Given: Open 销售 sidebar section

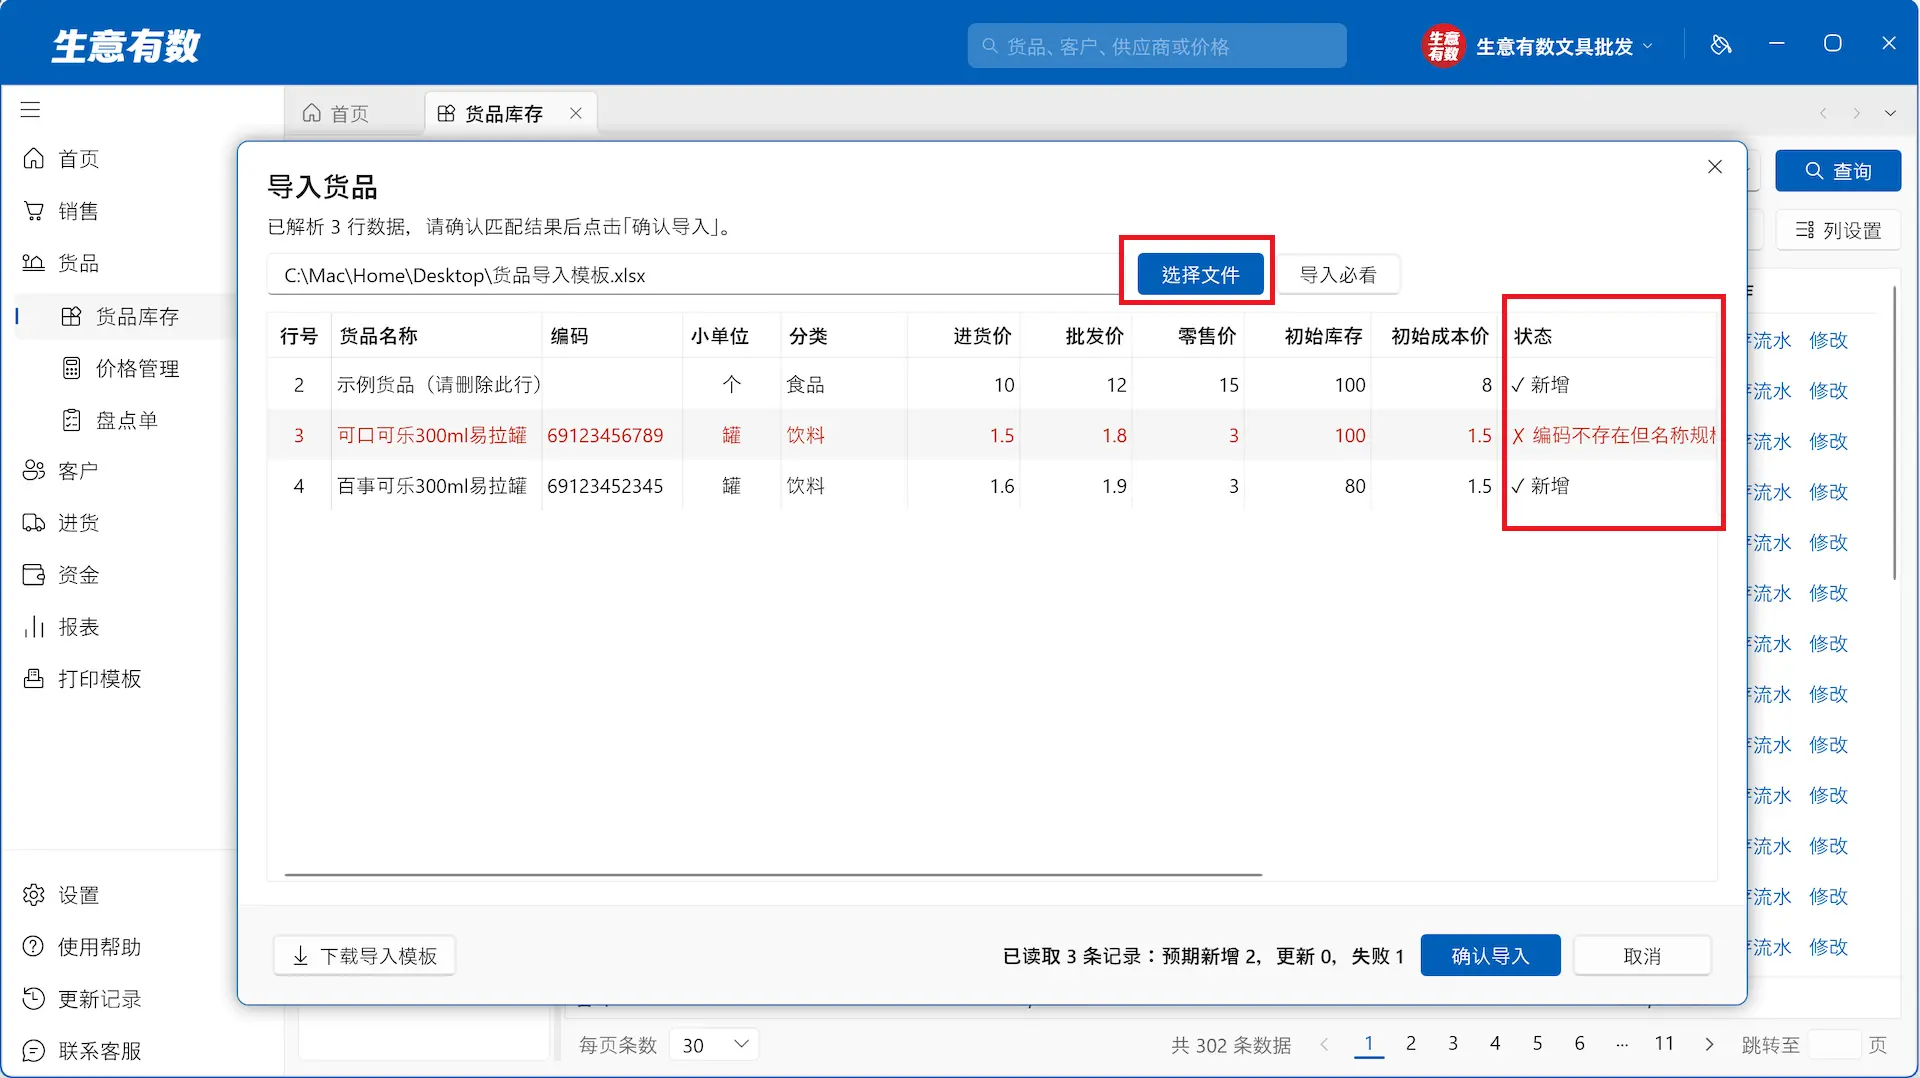Looking at the screenshot, I should [78, 211].
